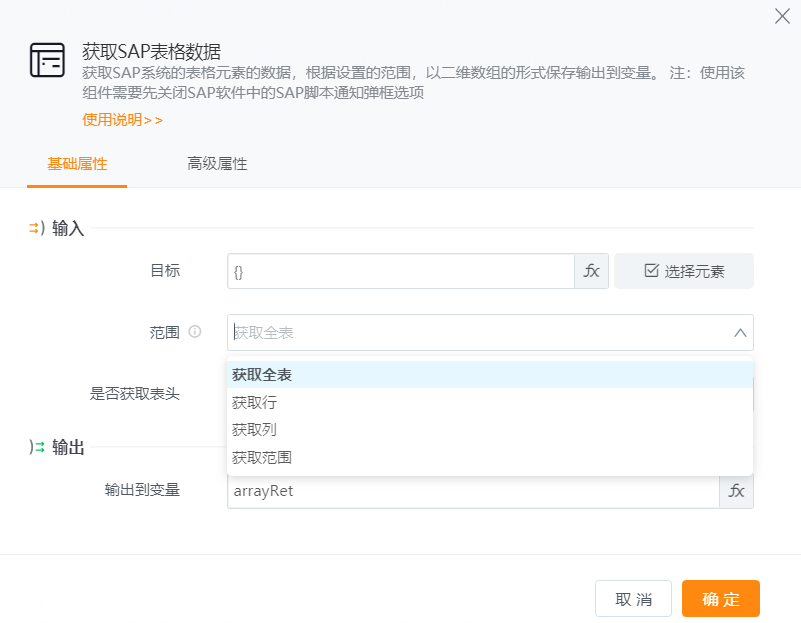
Task: Click the info icon next to 范围
Action: (195, 332)
